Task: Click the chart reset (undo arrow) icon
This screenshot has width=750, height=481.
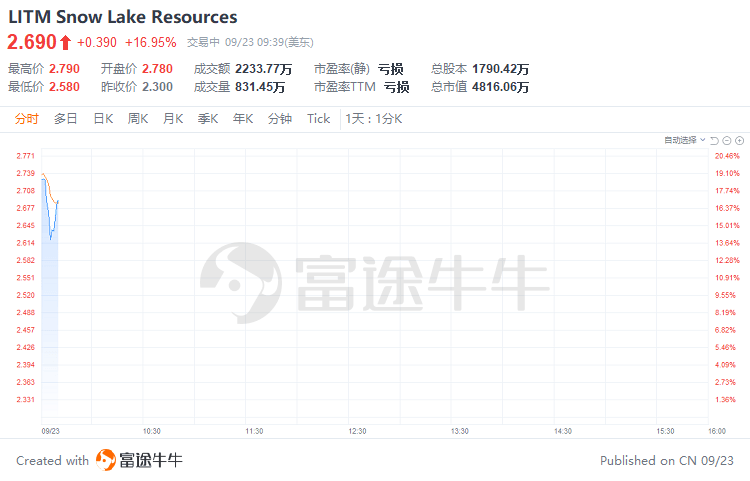Action: tap(715, 141)
